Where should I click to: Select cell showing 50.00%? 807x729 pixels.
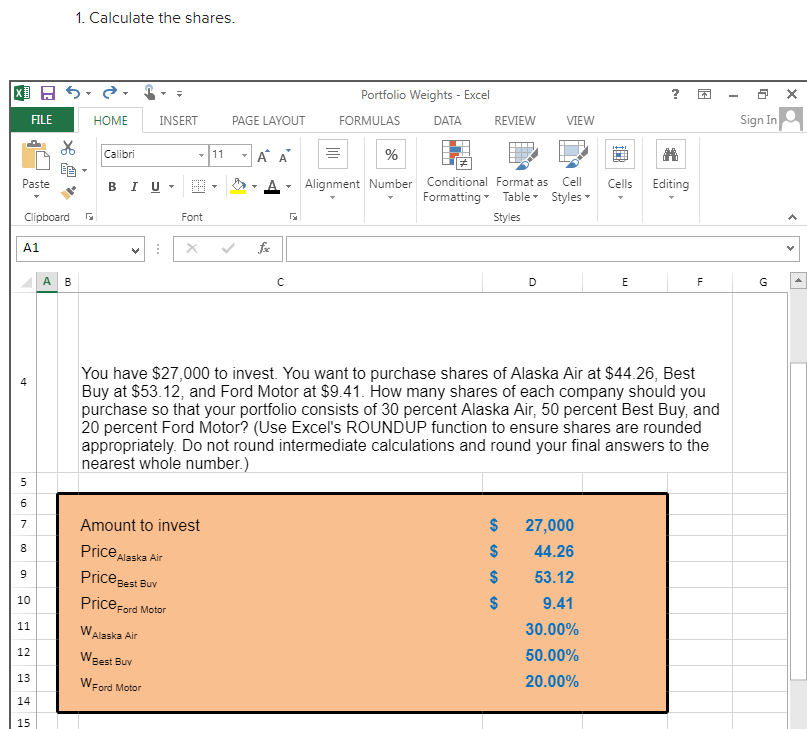tap(532, 655)
